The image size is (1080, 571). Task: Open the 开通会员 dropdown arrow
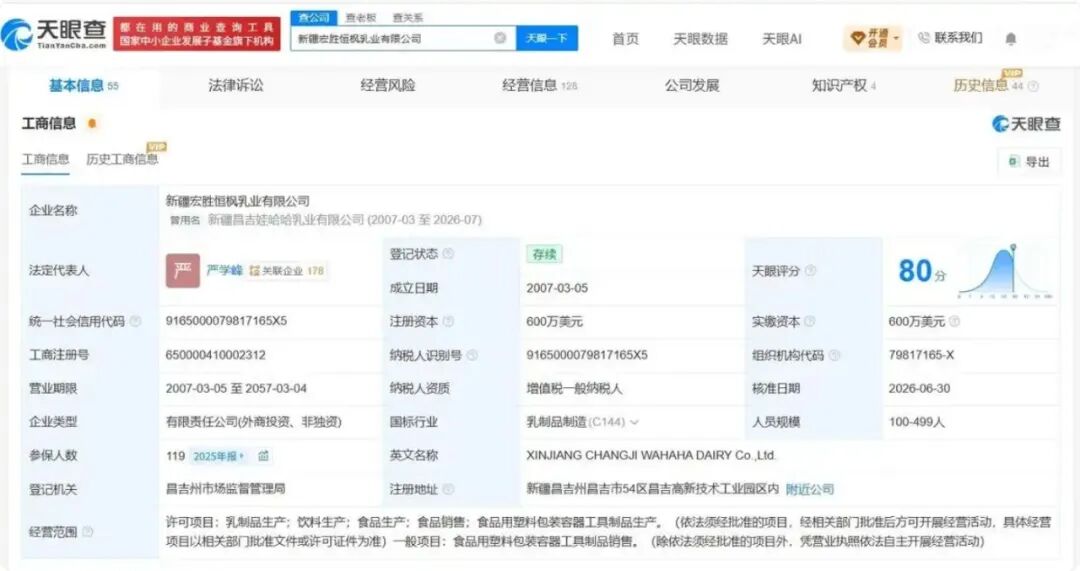pyautogui.click(x=896, y=37)
